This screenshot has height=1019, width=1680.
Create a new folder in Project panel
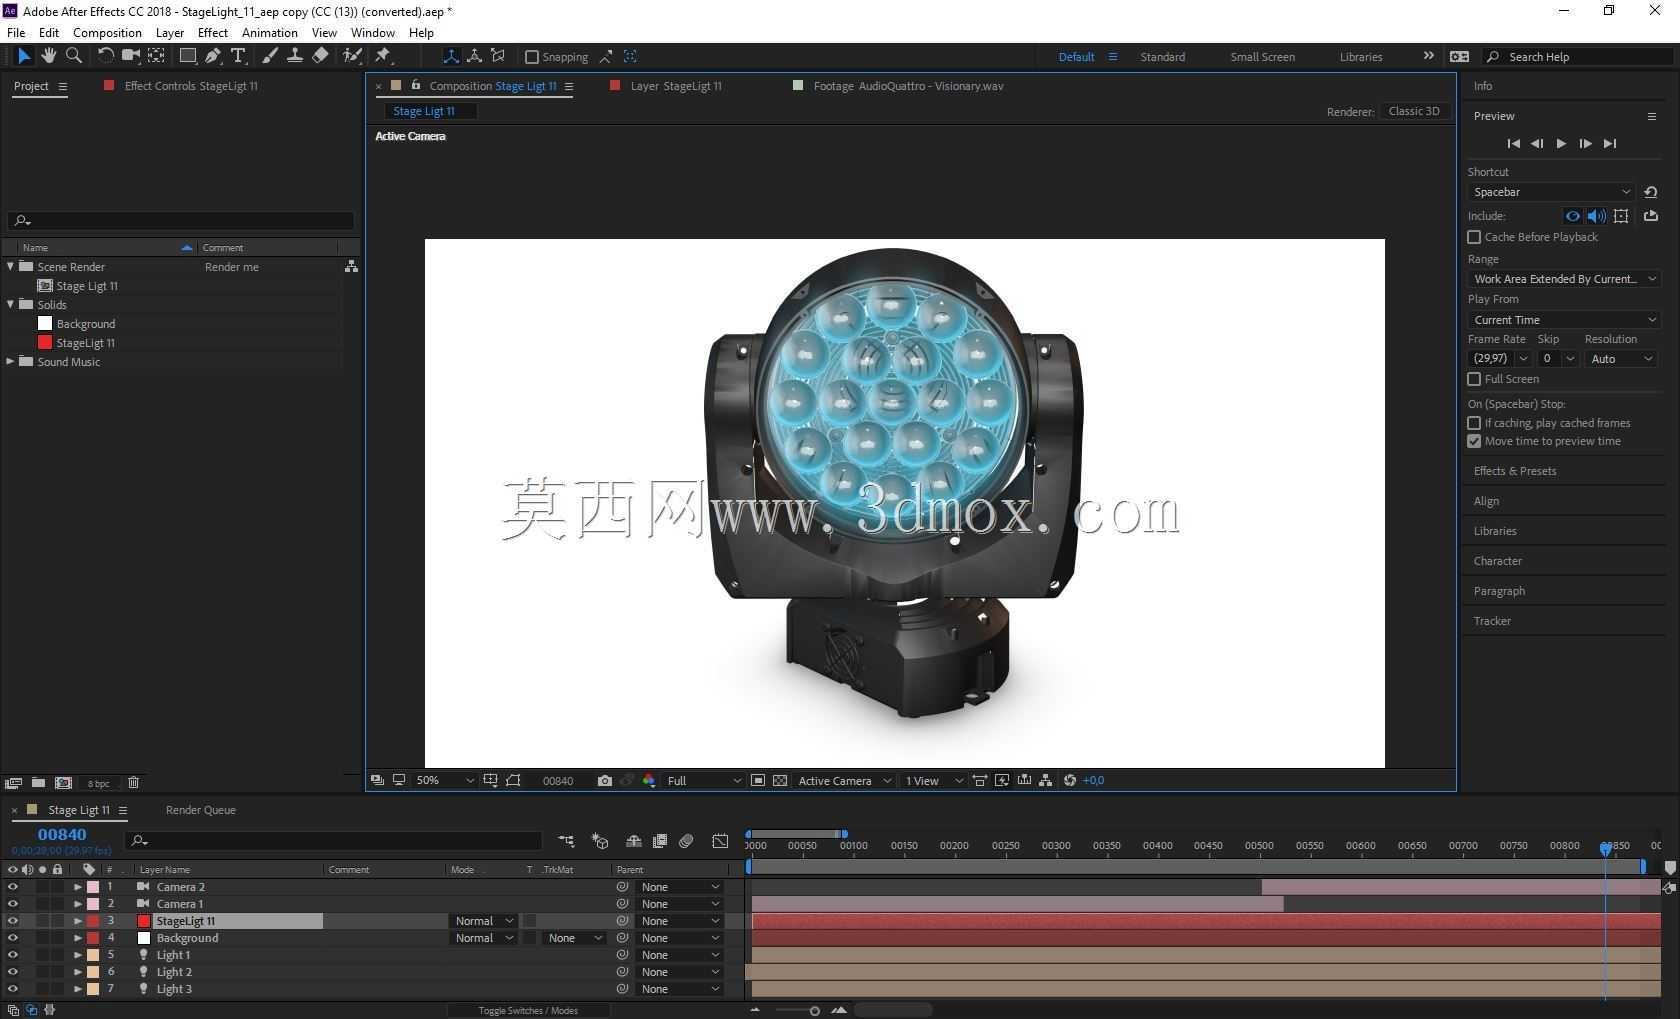coord(38,783)
